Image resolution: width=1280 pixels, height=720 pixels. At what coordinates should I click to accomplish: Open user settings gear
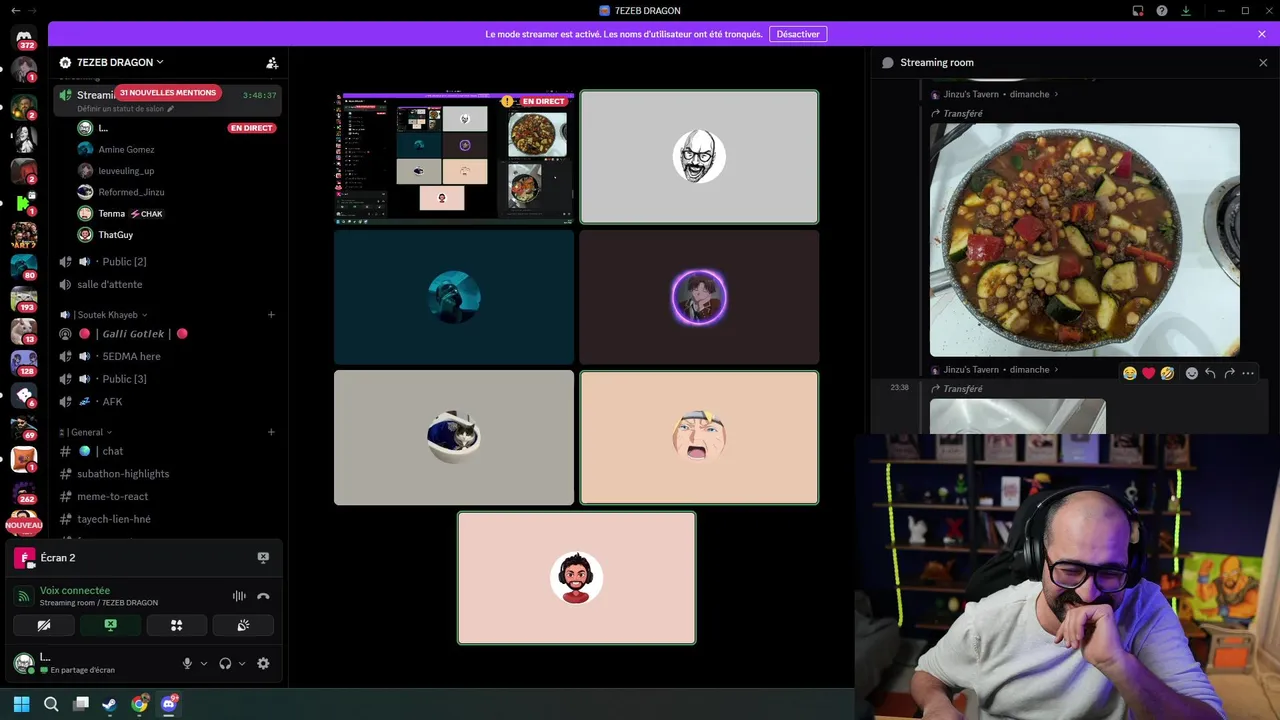click(x=263, y=663)
